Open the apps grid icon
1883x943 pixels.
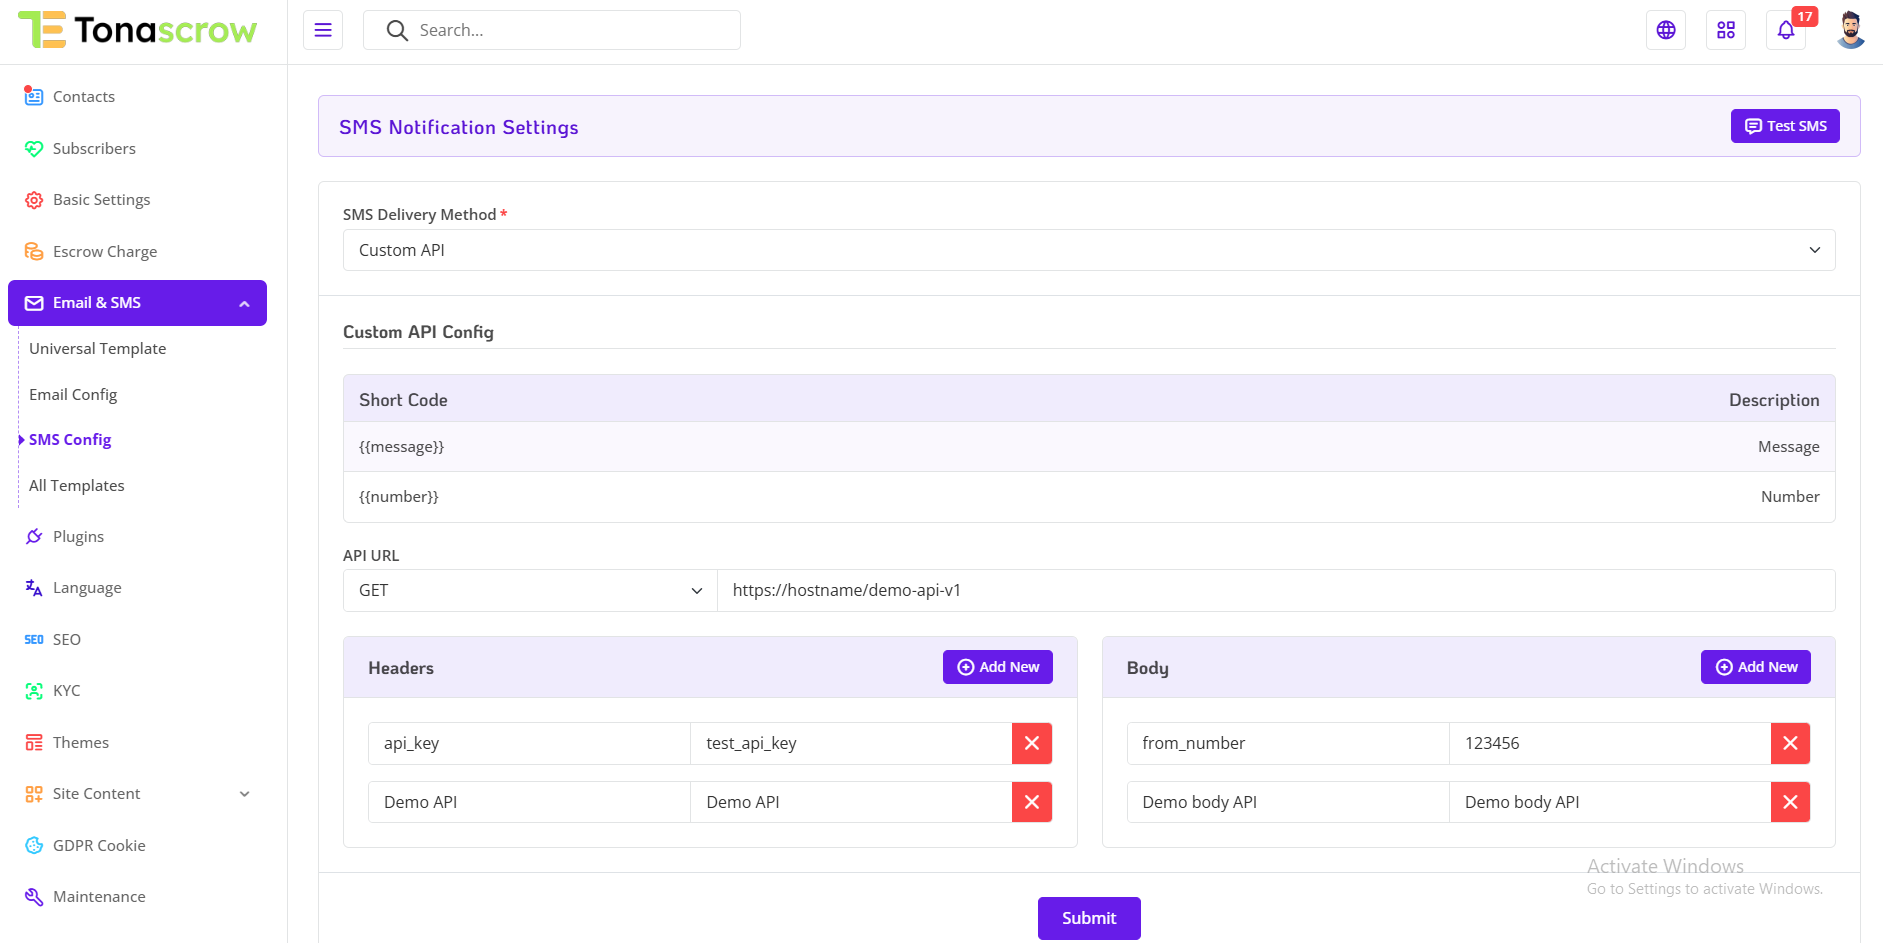tap(1726, 30)
